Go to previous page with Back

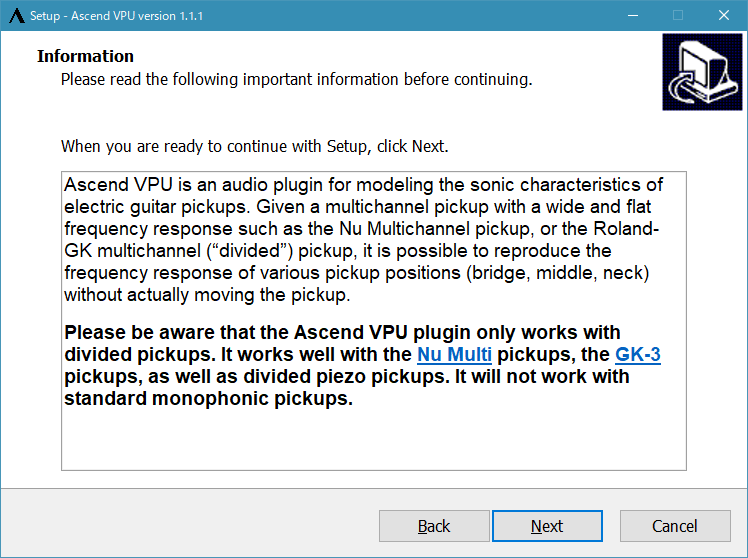pyautogui.click(x=434, y=526)
